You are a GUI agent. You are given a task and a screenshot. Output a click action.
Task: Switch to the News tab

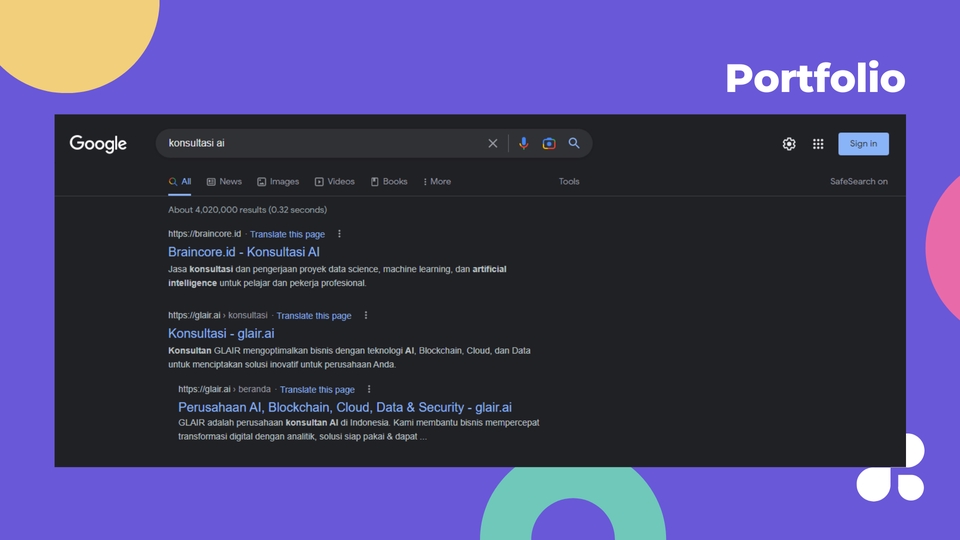[x=224, y=182]
